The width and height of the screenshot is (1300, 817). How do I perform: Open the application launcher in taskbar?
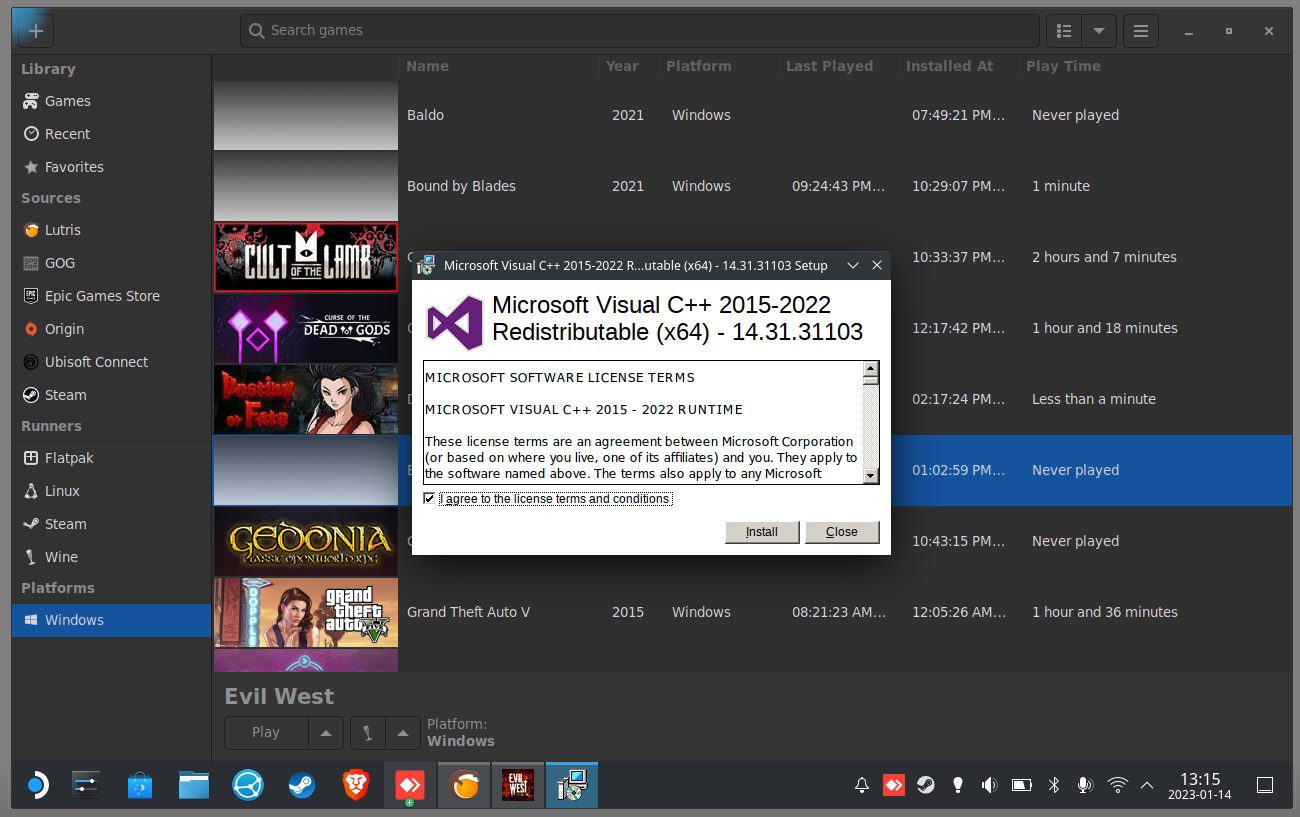[x=36, y=786]
